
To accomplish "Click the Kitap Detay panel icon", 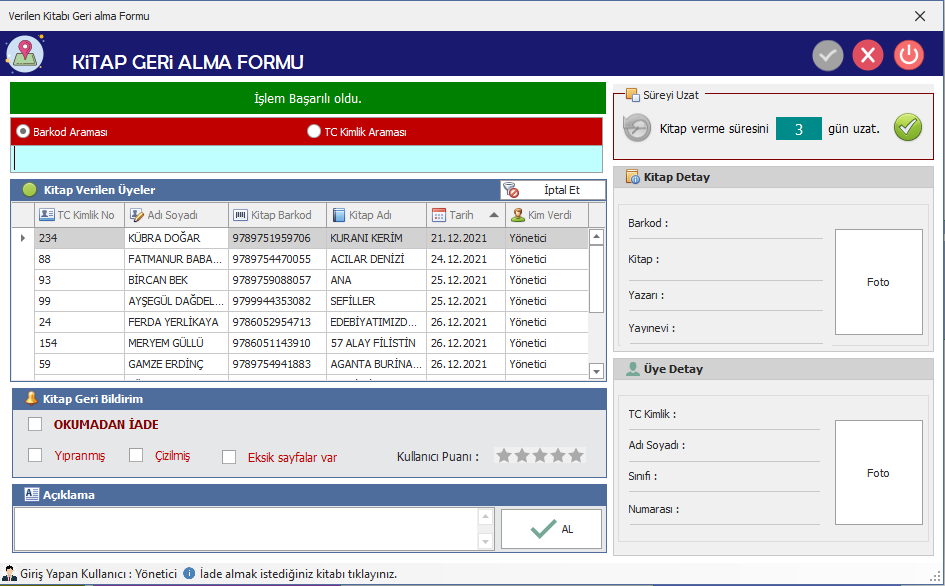I will tap(632, 177).
